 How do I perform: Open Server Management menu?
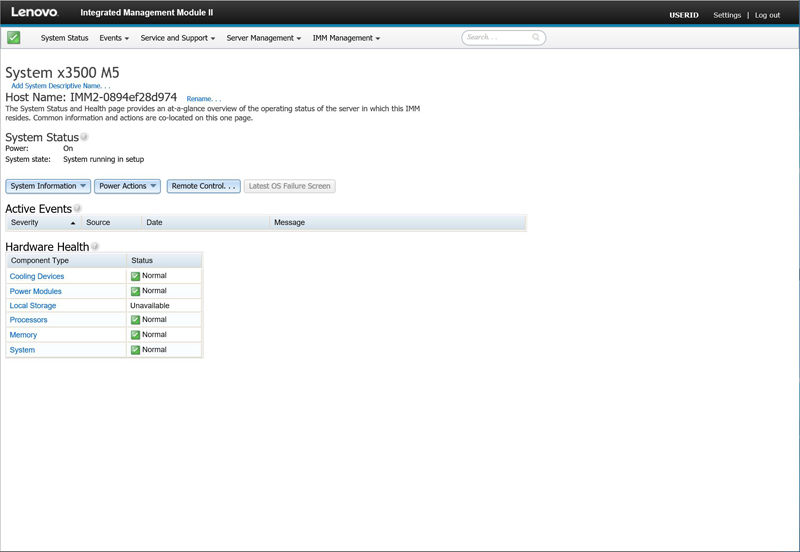[264, 38]
